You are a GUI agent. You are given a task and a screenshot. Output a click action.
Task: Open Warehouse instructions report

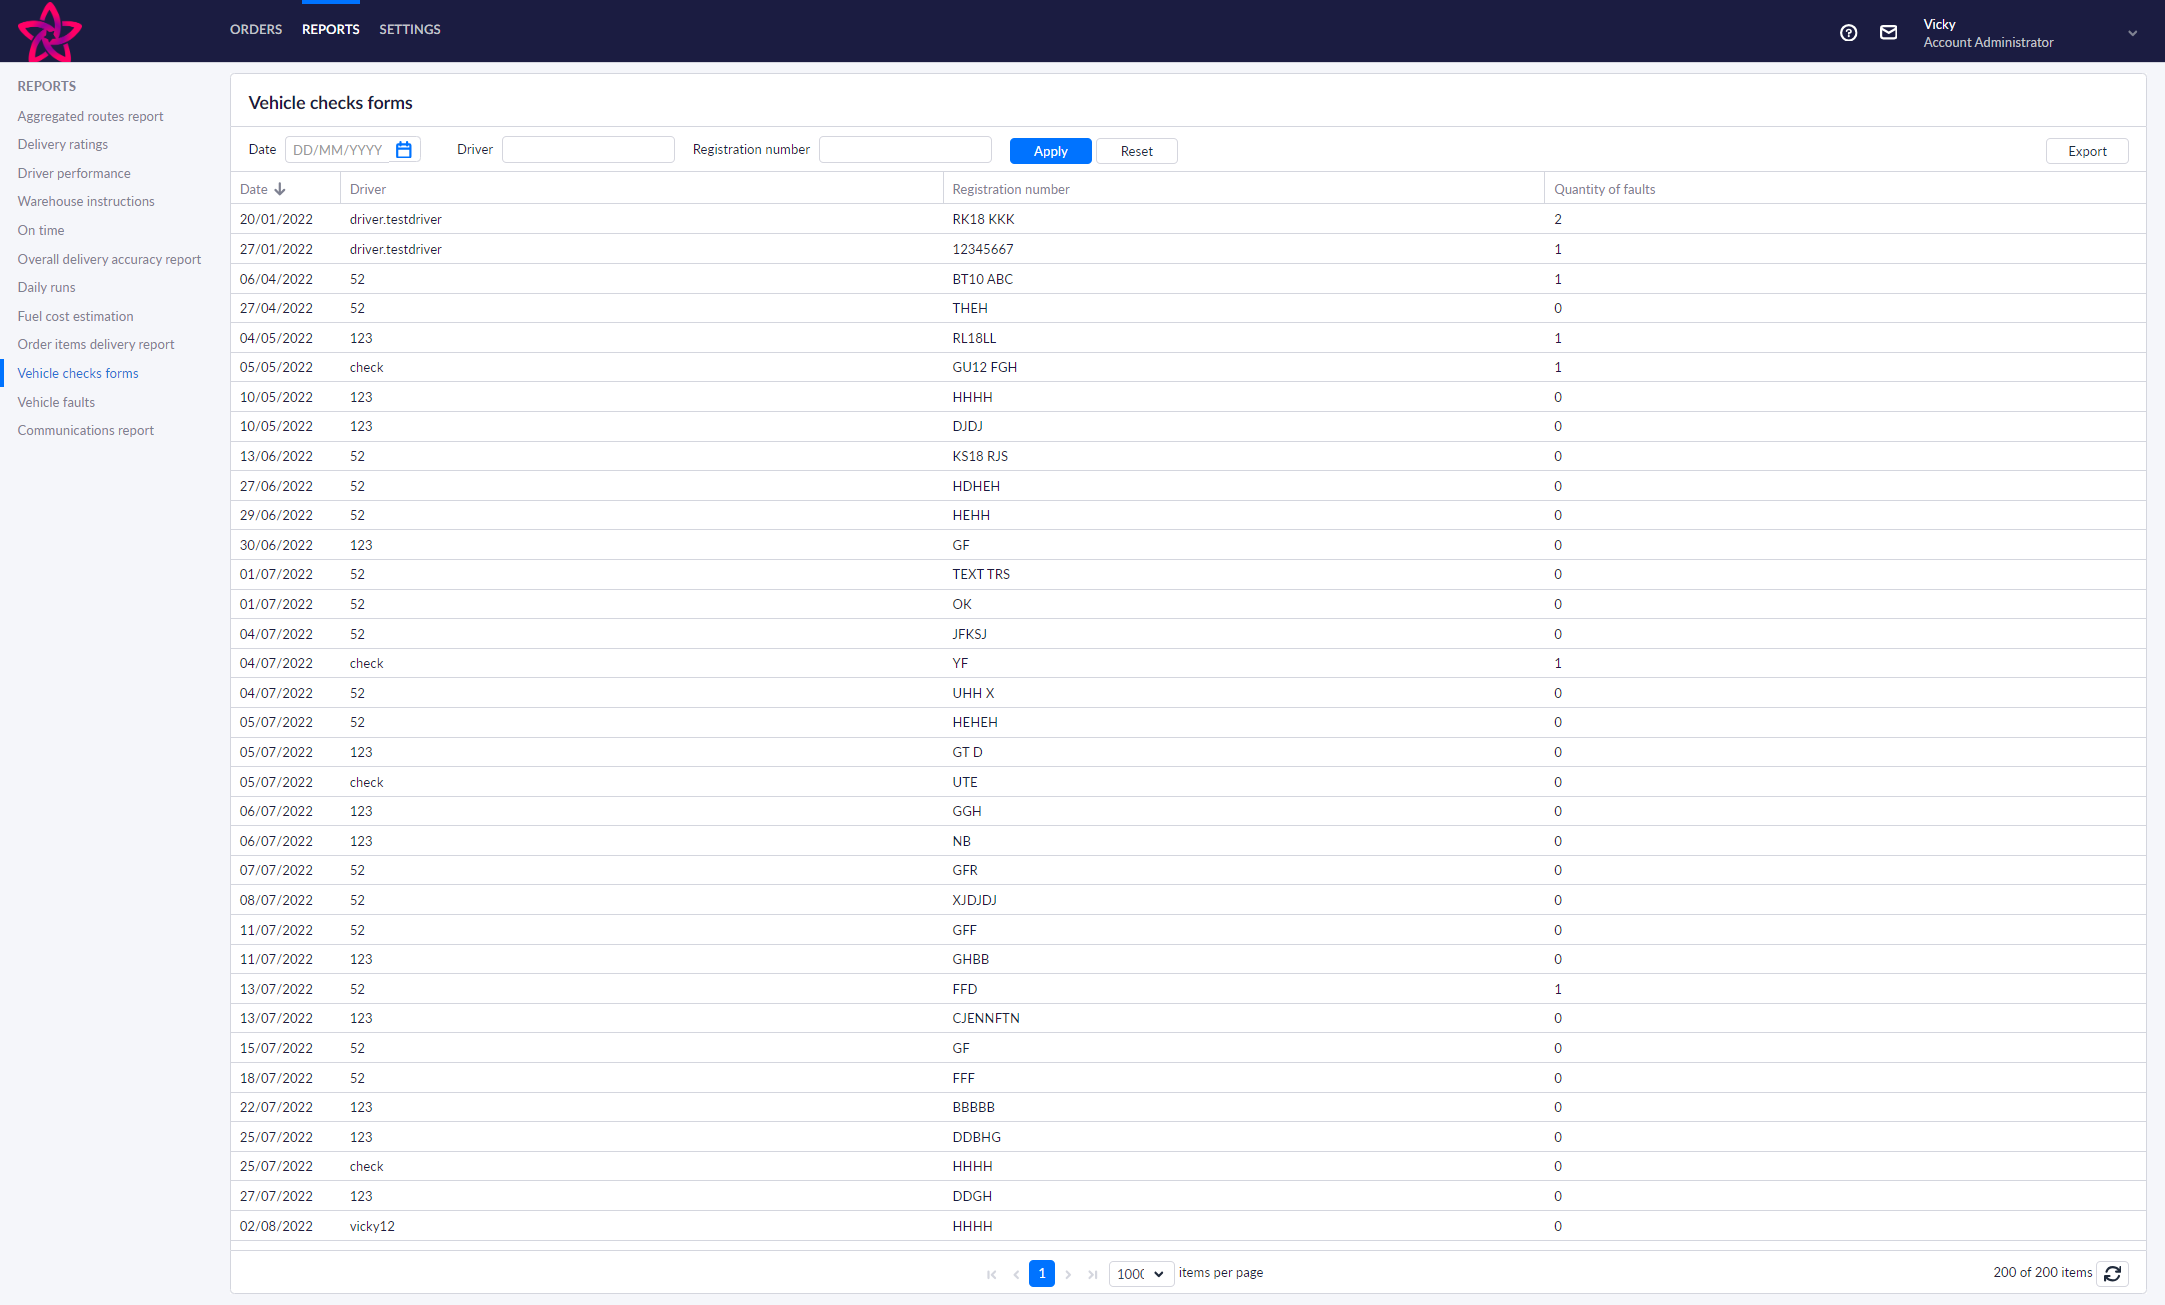point(85,201)
